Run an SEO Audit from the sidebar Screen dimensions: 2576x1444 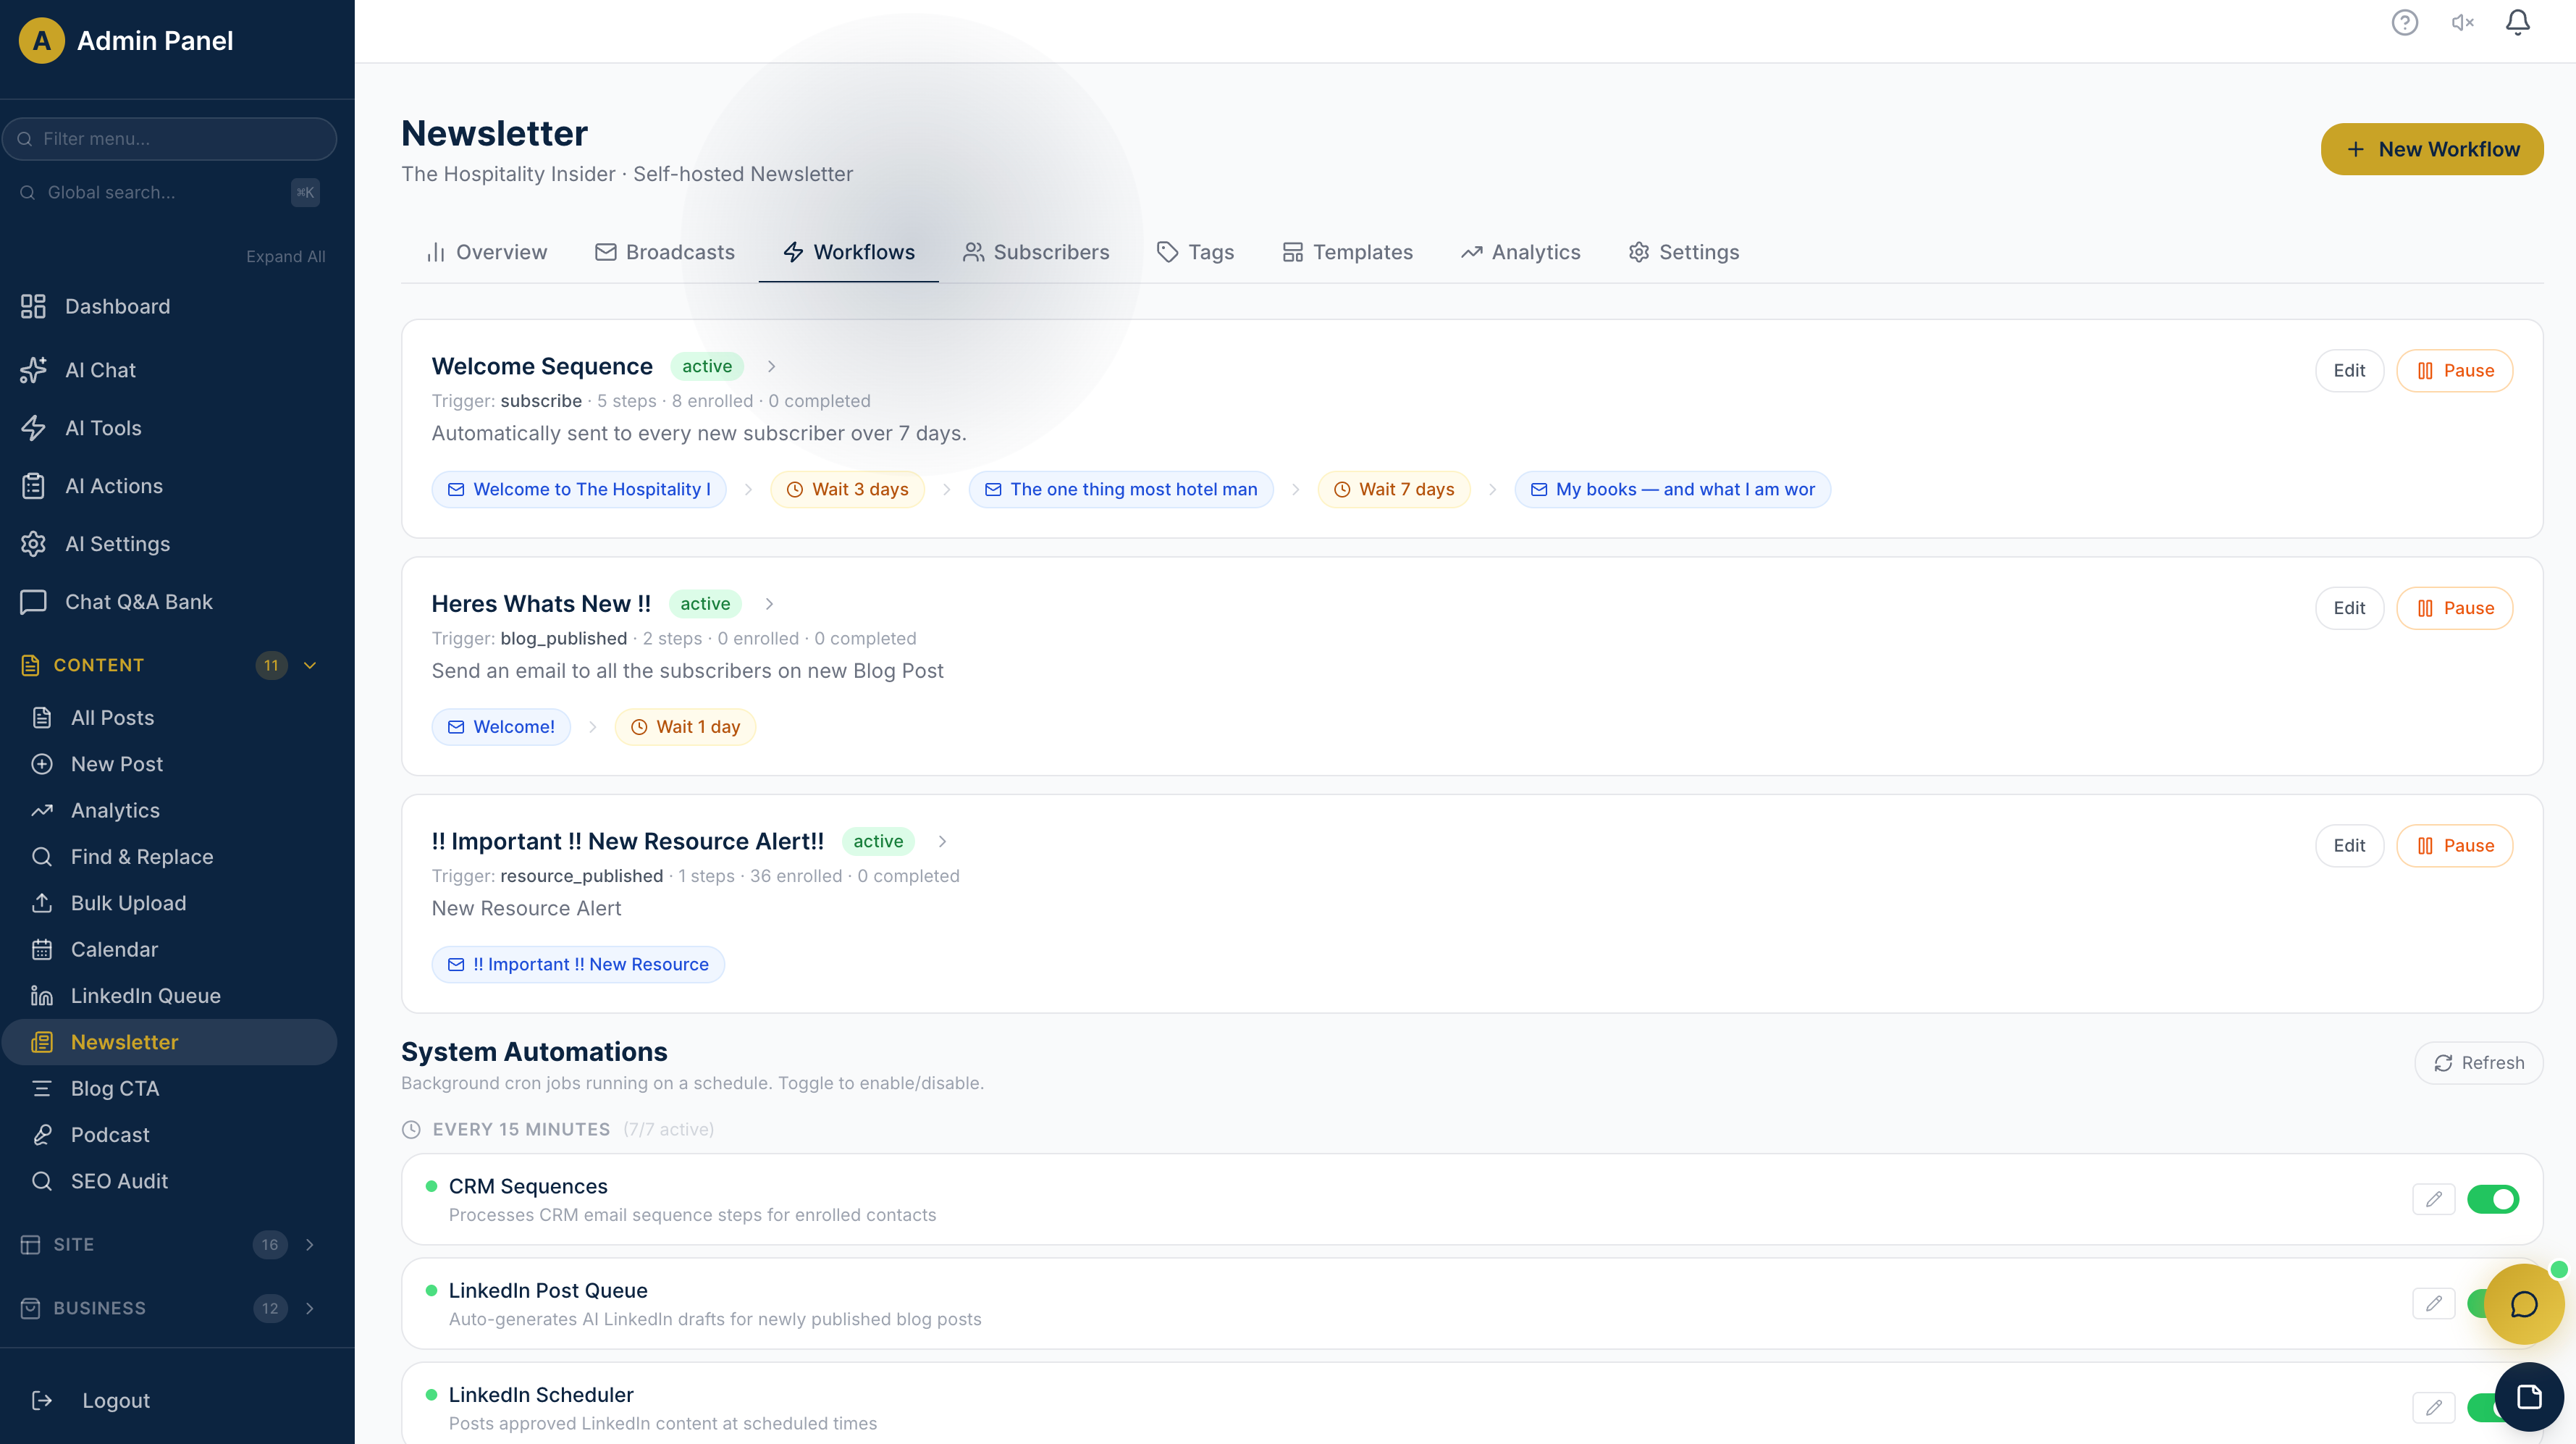(117, 1181)
